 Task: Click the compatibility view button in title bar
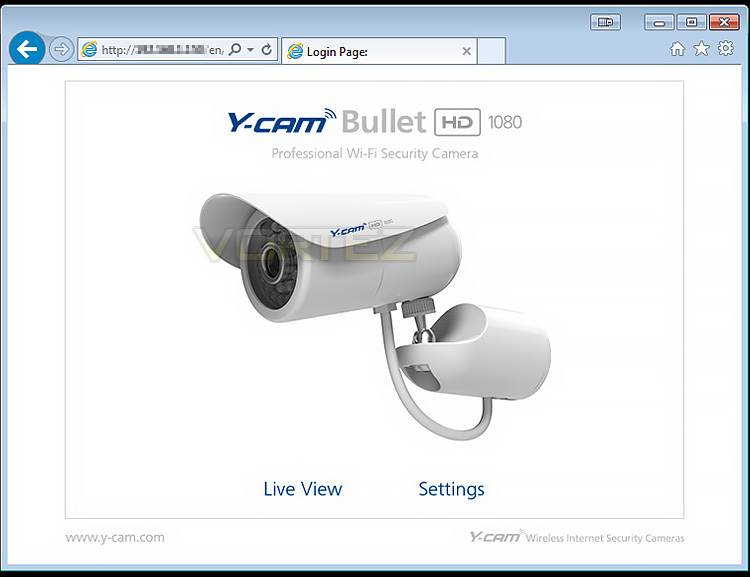click(605, 22)
